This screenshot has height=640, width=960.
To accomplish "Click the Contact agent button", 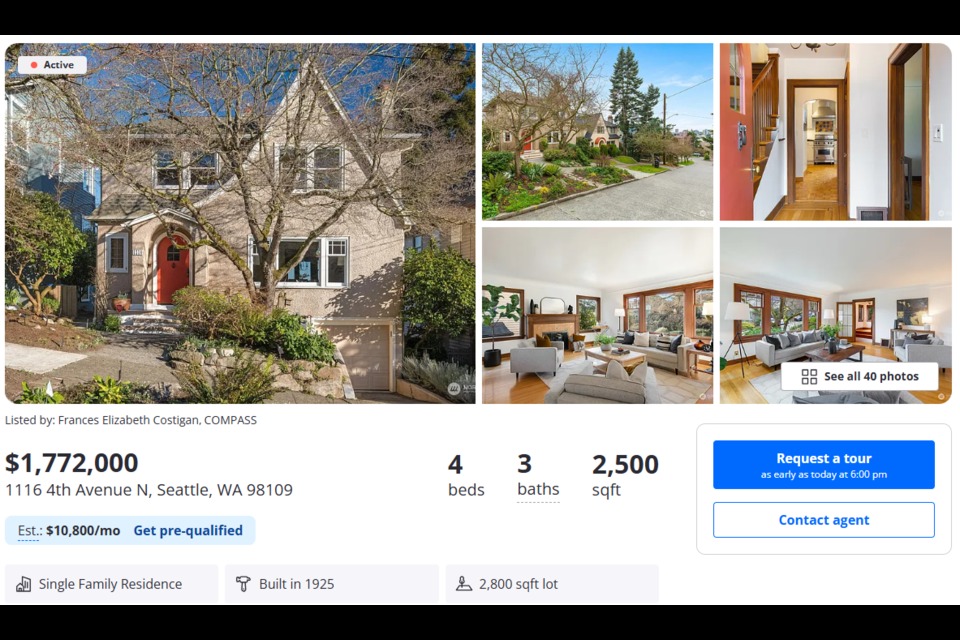I will tap(823, 520).
